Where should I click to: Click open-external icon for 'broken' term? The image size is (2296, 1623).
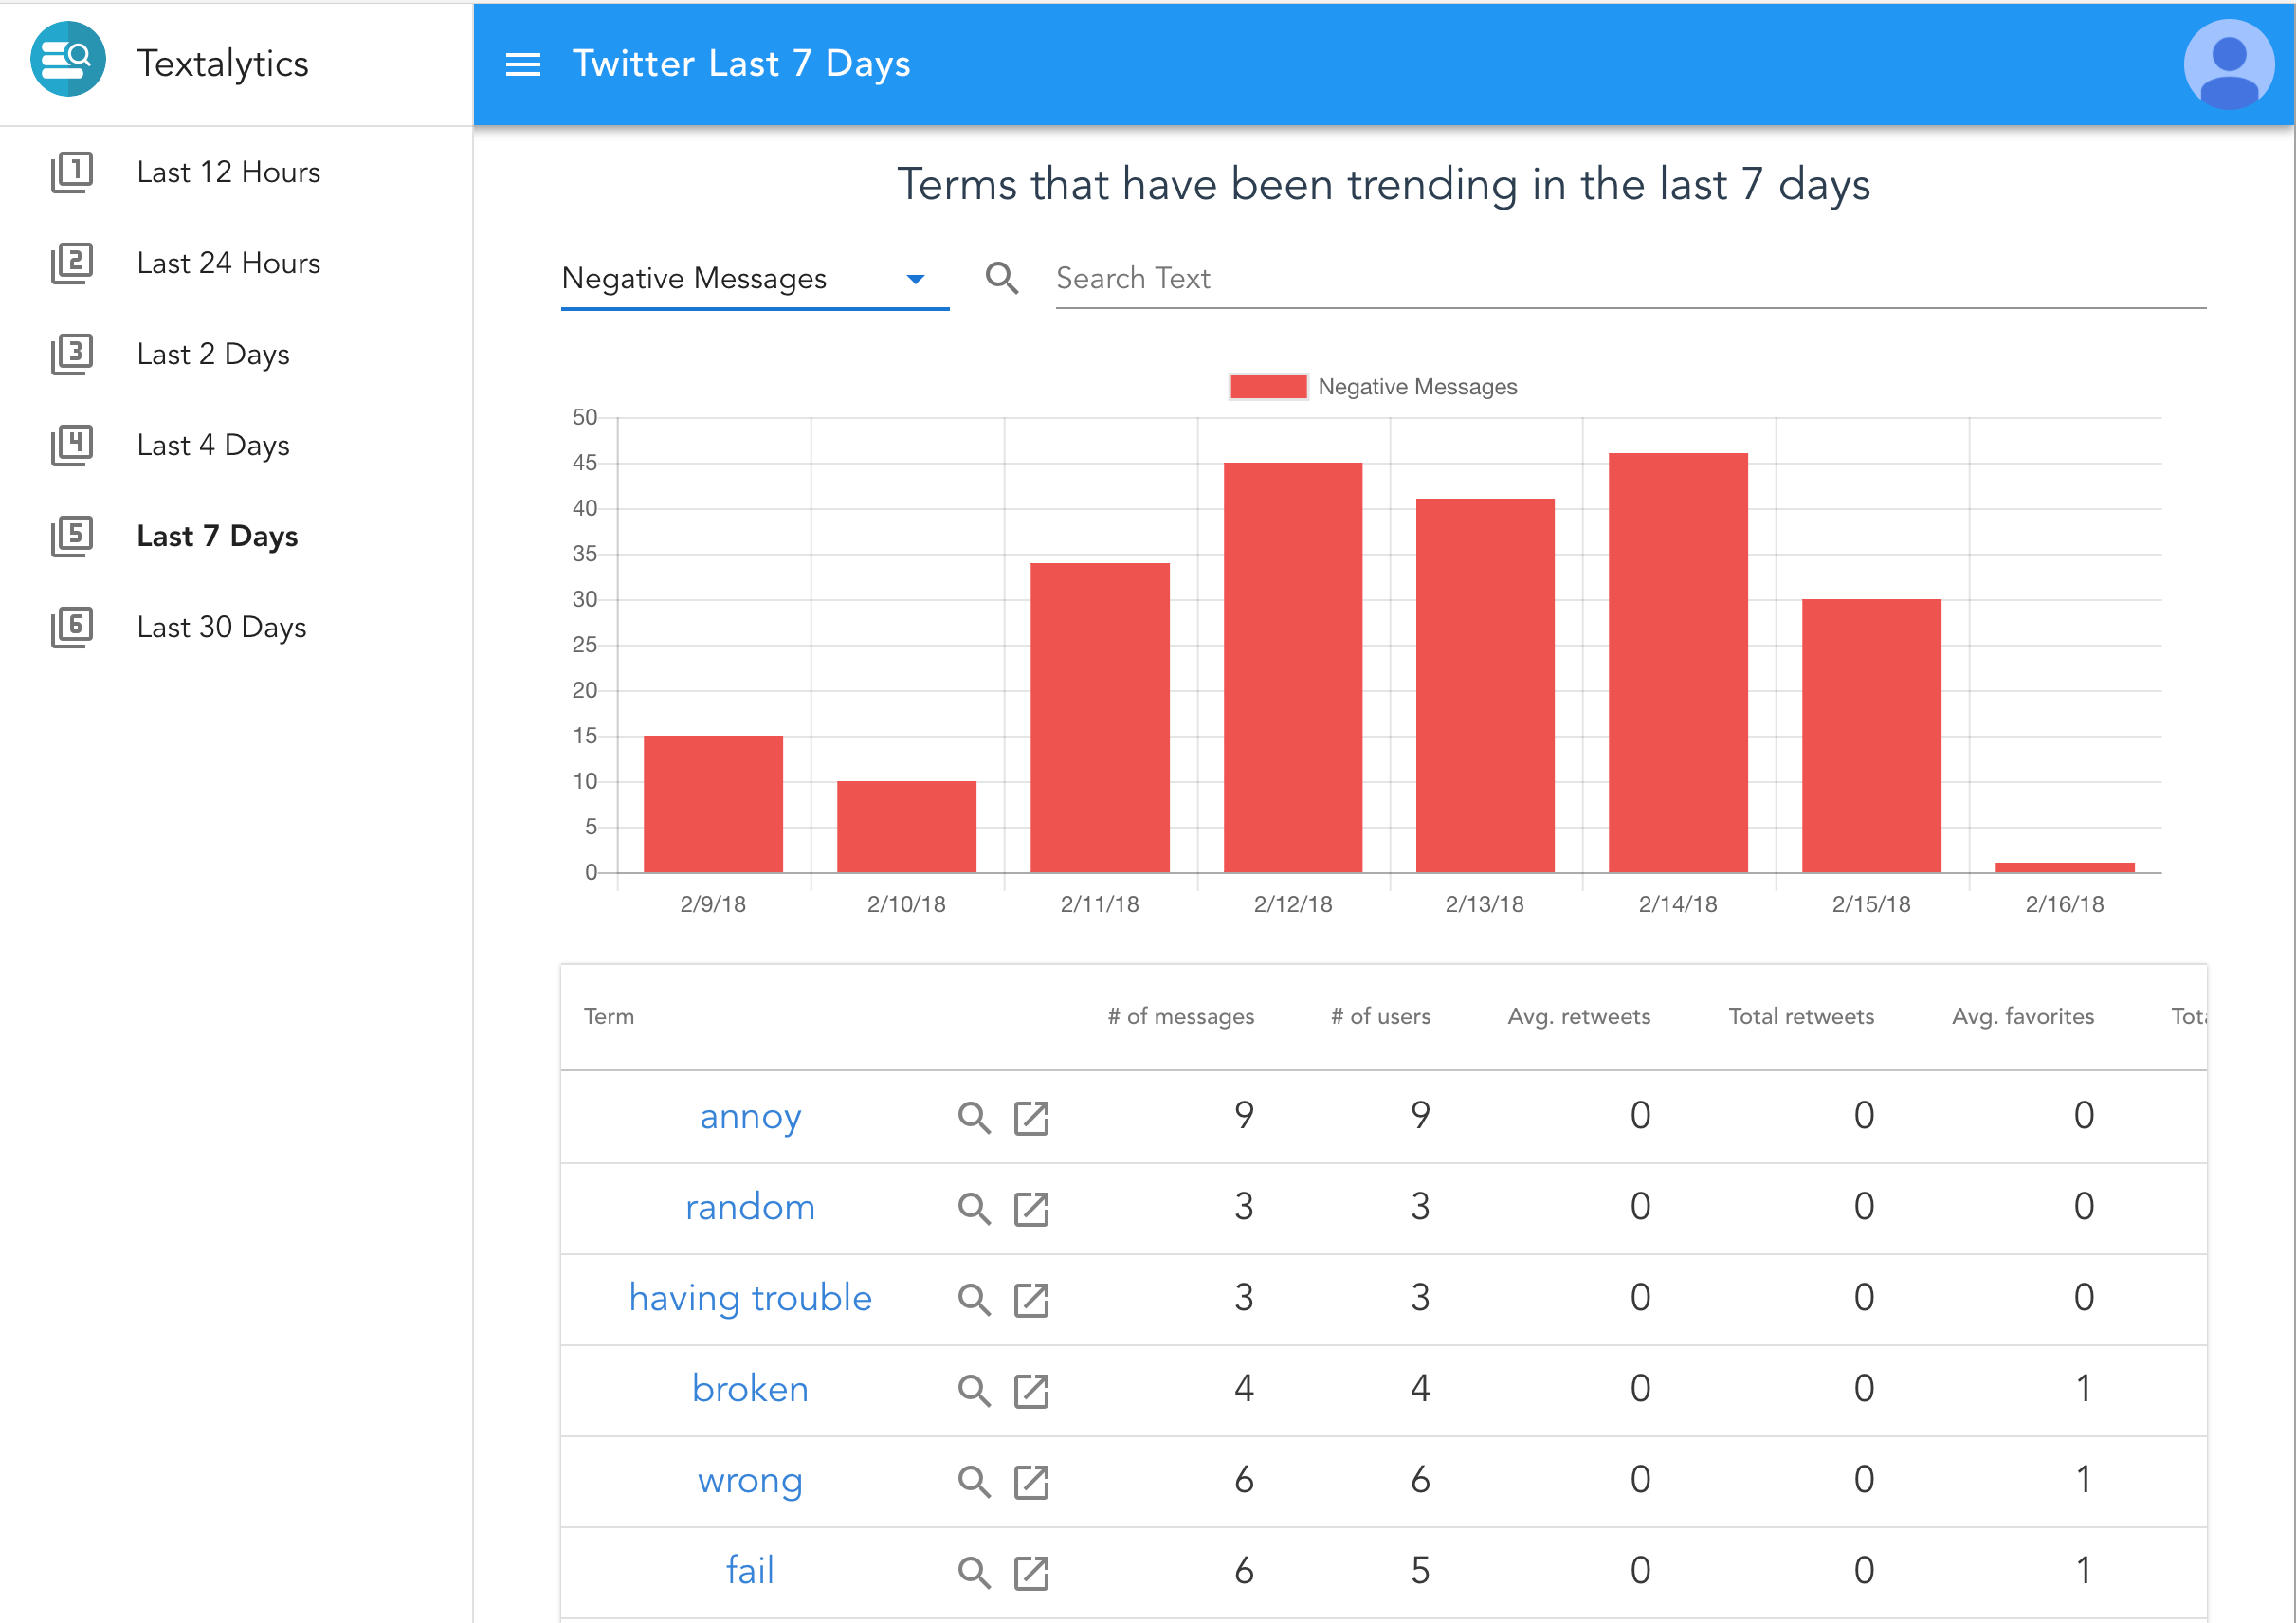[x=1031, y=1390]
